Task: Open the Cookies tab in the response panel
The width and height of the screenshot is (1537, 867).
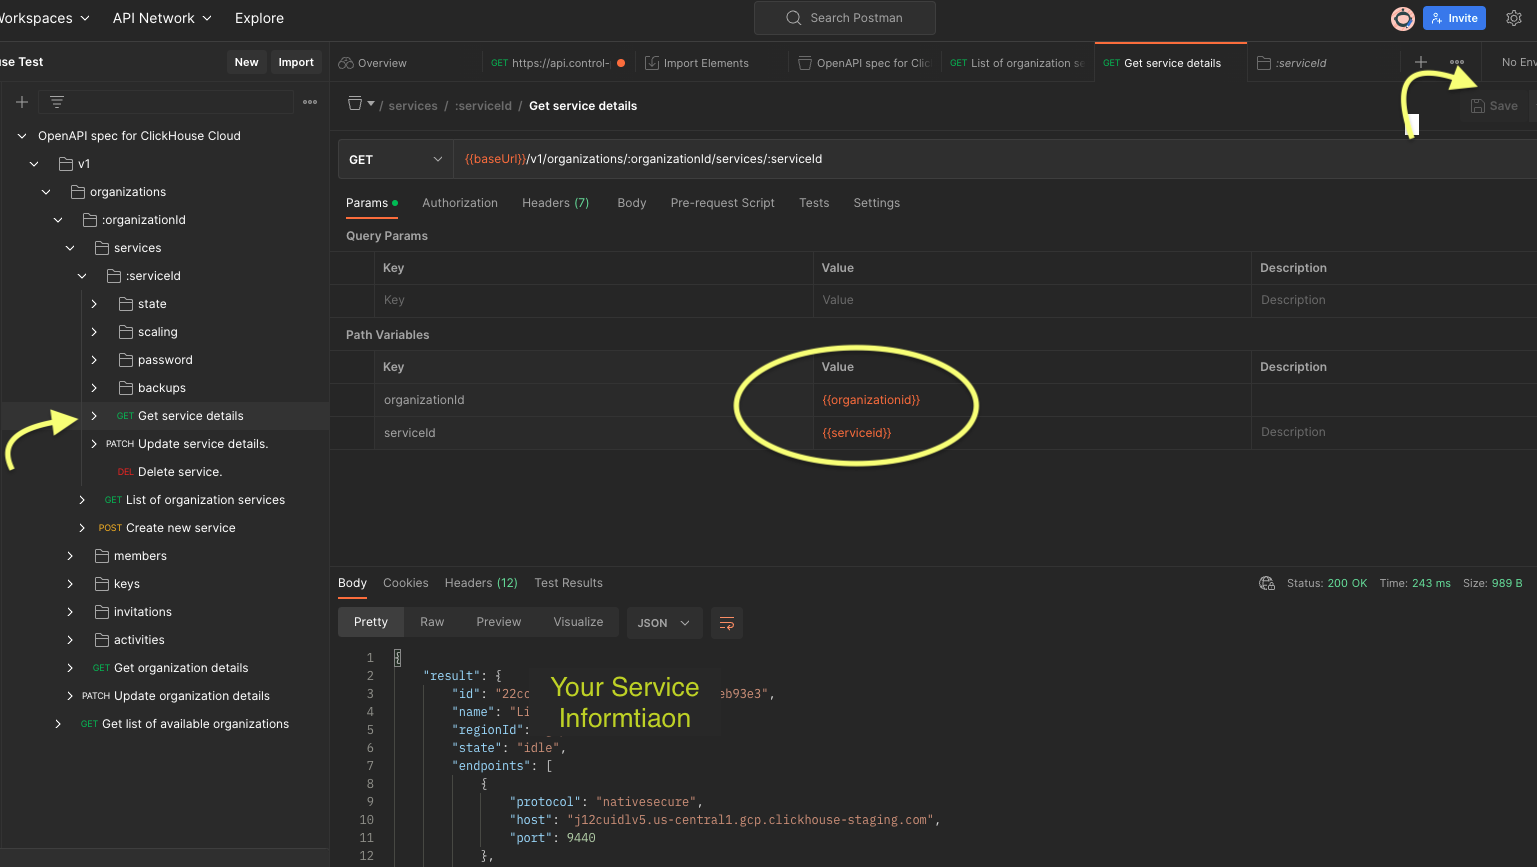Action: pos(406,582)
